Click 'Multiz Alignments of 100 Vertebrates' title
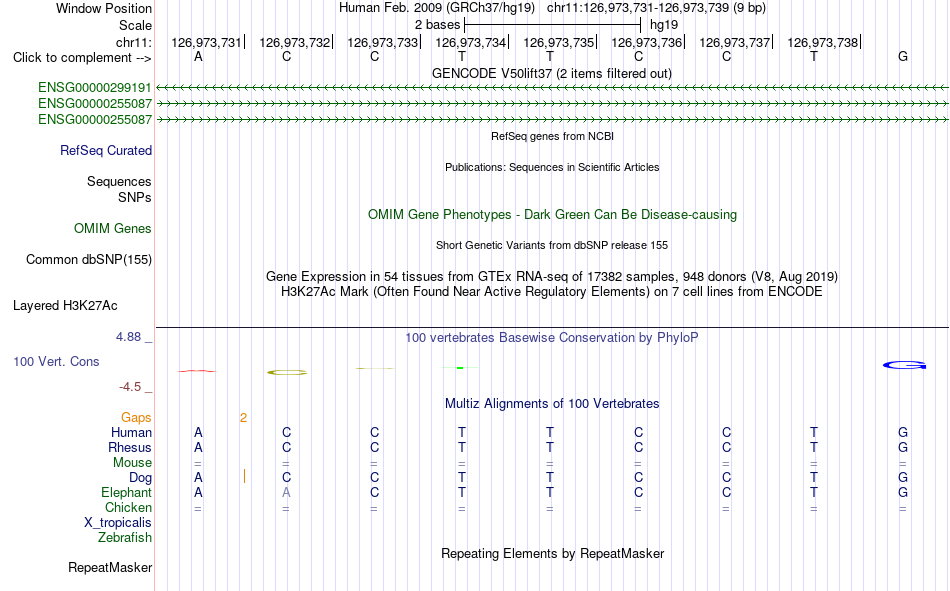The image size is (950, 591). [552, 404]
